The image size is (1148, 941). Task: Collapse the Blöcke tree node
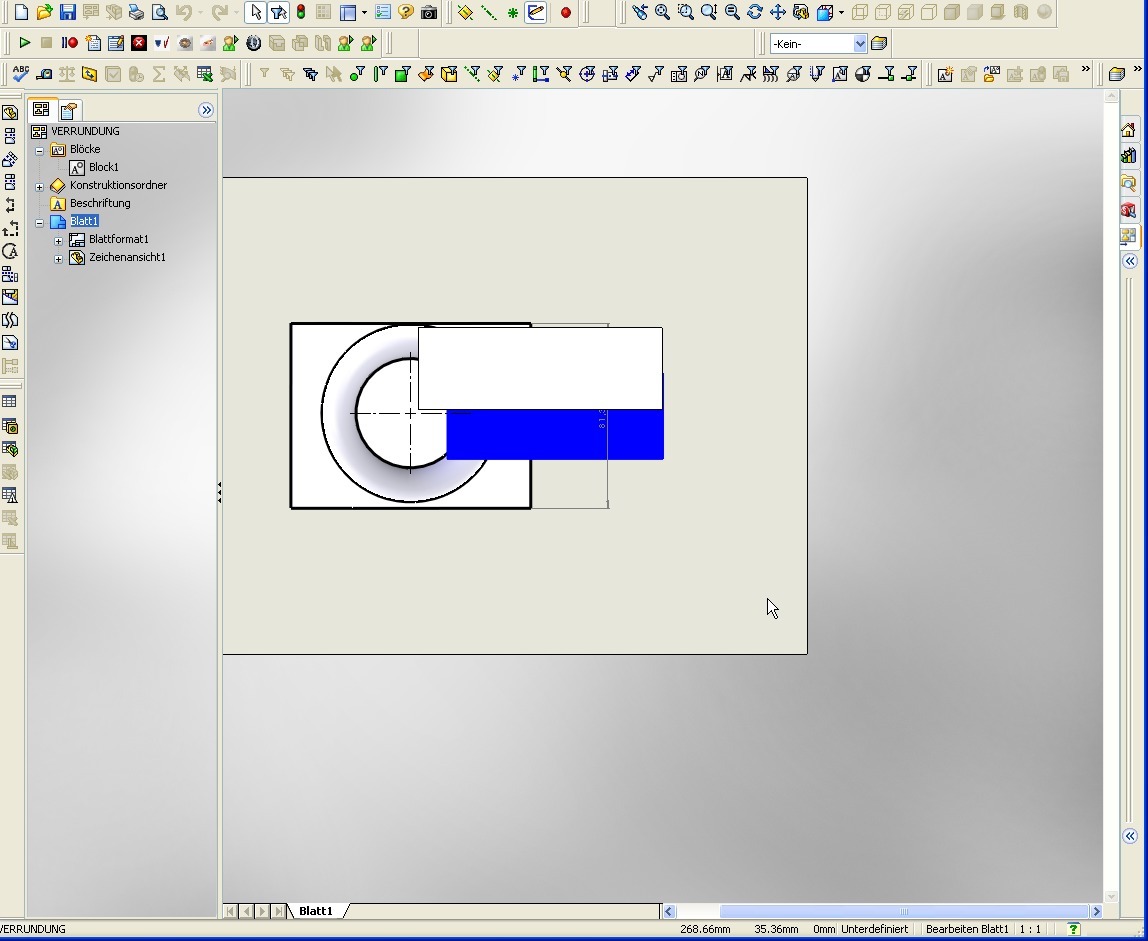(40, 150)
